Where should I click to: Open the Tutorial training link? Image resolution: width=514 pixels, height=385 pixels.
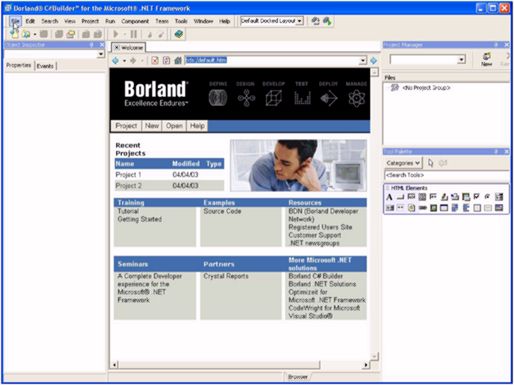[128, 211]
